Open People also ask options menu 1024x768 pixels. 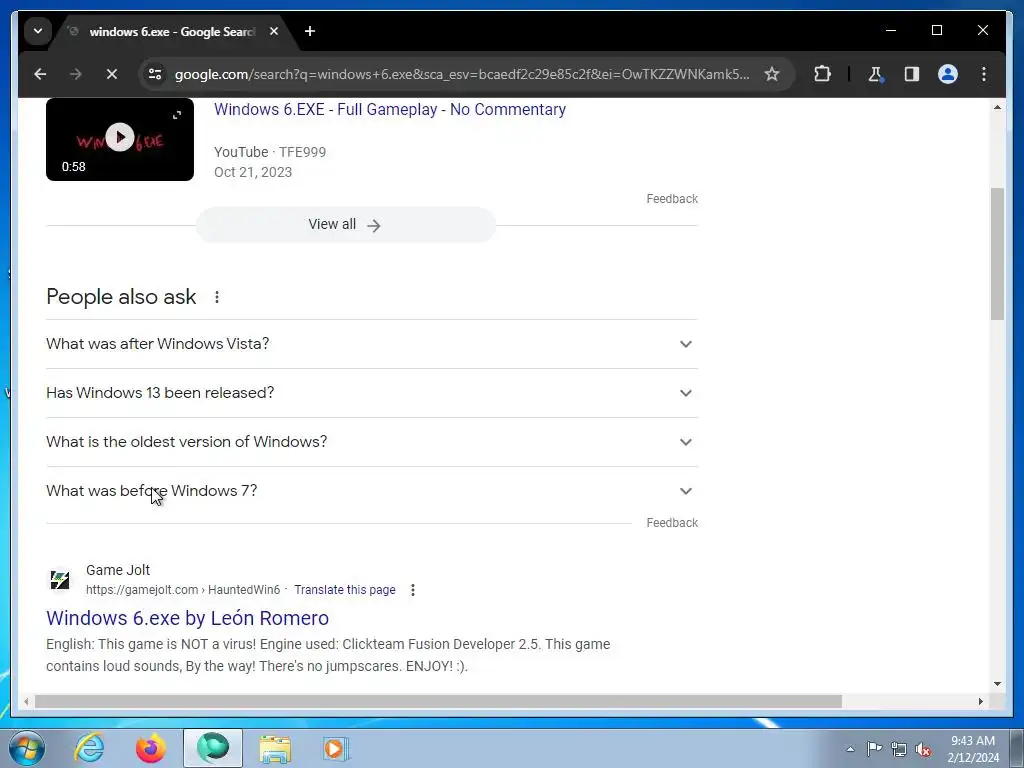click(x=217, y=297)
